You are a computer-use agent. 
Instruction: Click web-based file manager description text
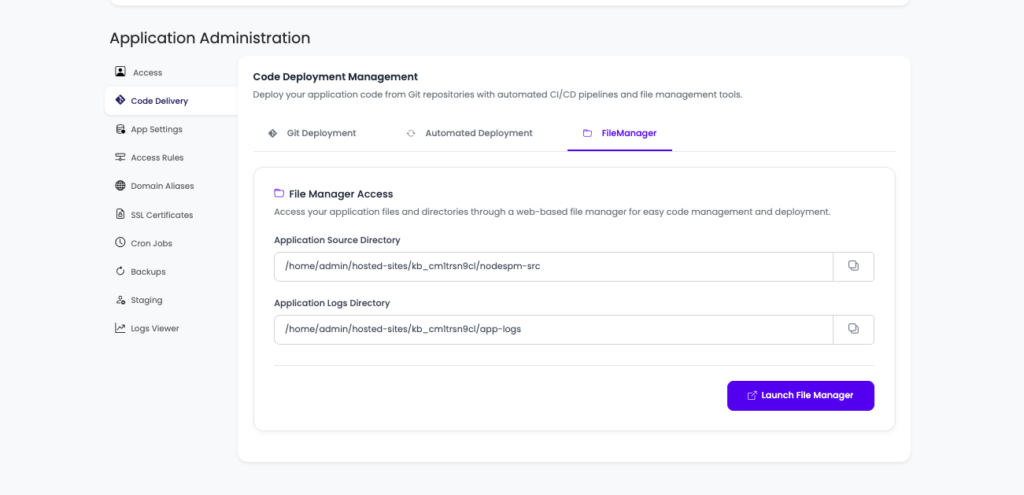click(x=552, y=212)
